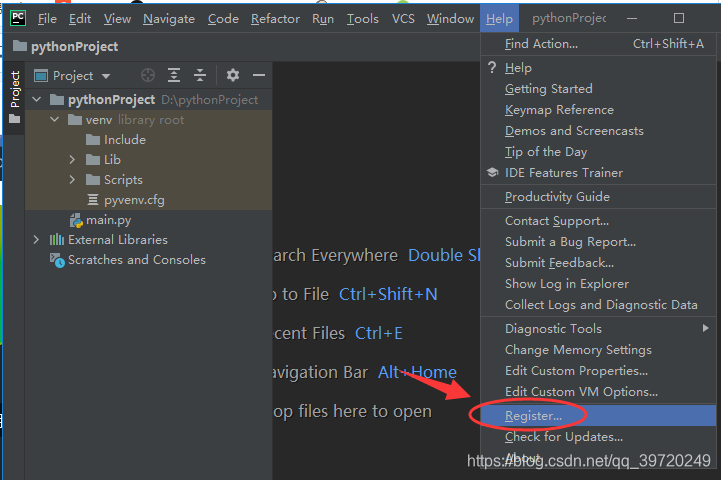Click the pyvenv.cfg file icon

click(93, 200)
